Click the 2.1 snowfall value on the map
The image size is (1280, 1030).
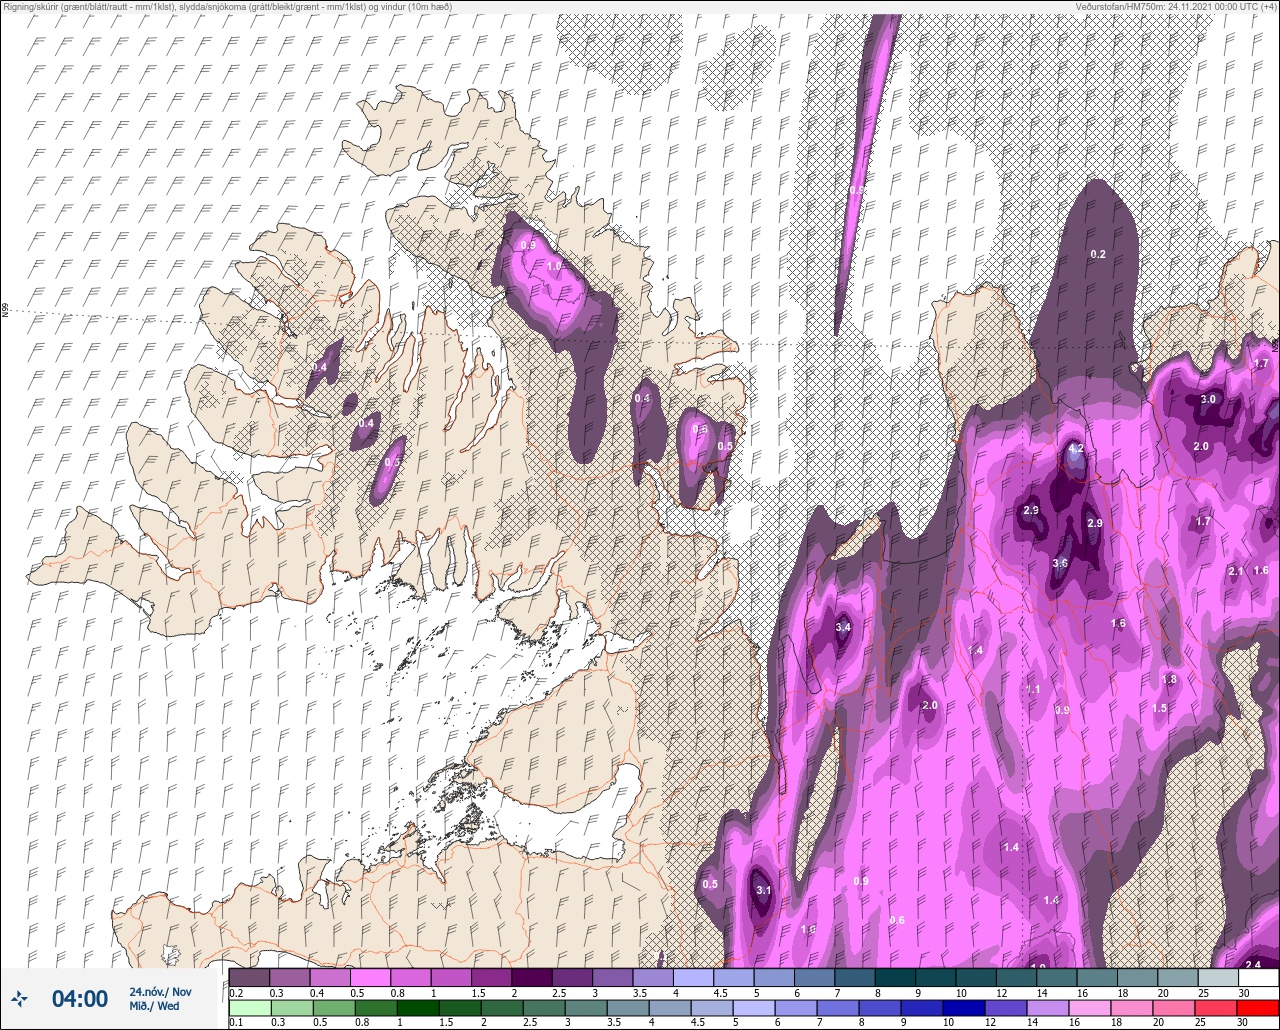(x=1236, y=571)
